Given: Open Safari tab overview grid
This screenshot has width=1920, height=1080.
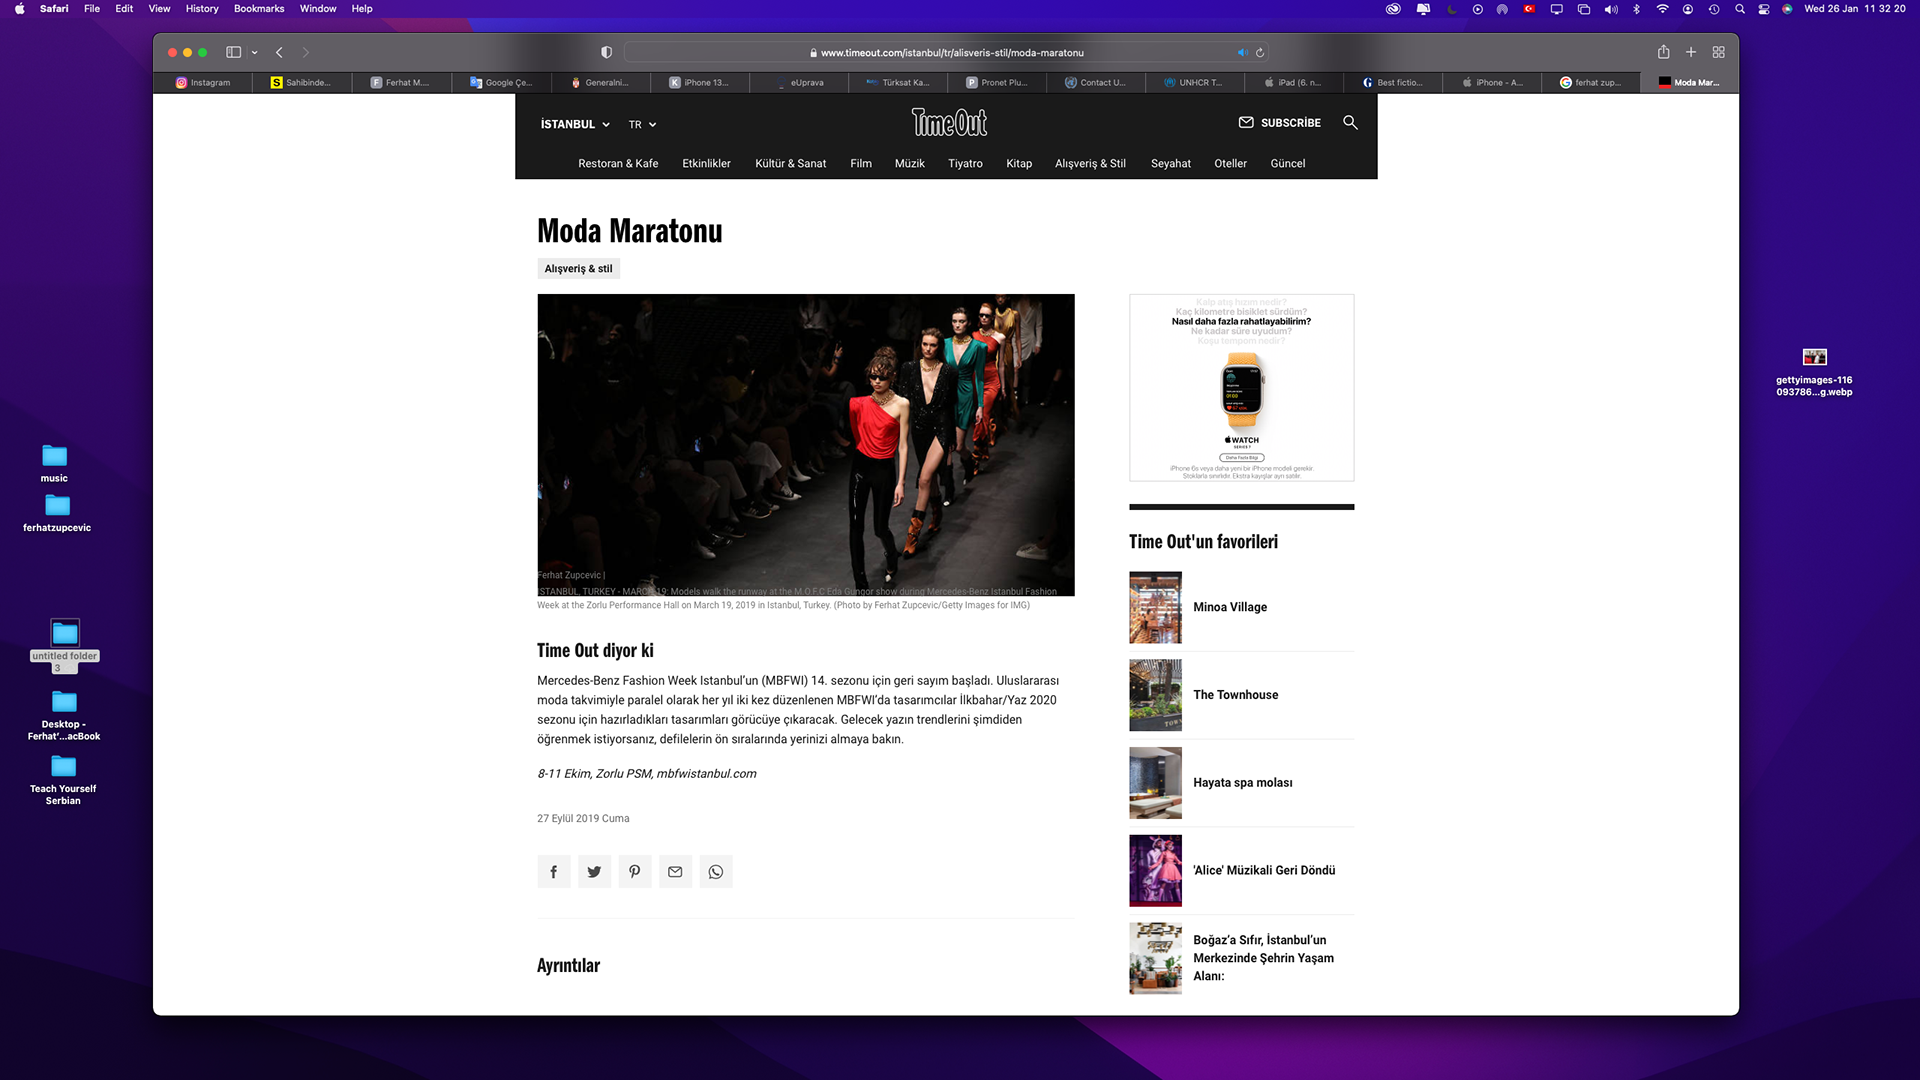Looking at the screenshot, I should point(1718,52).
